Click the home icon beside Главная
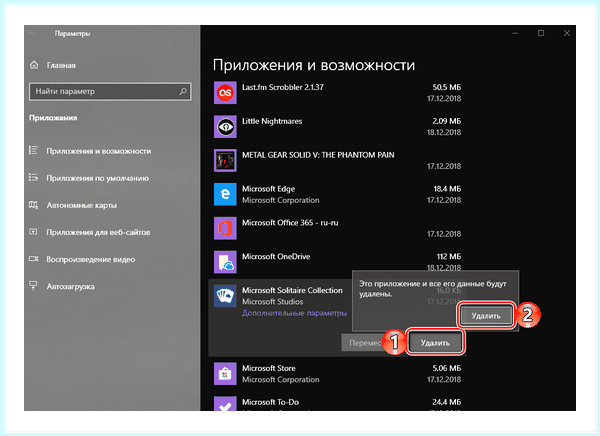Viewport: 600px width, 436px height. click(x=34, y=65)
